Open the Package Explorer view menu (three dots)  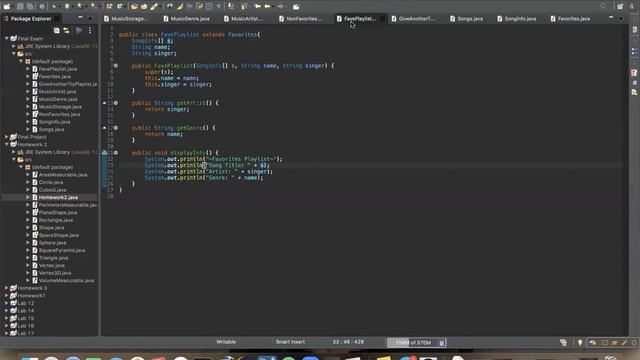(x=90, y=30)
